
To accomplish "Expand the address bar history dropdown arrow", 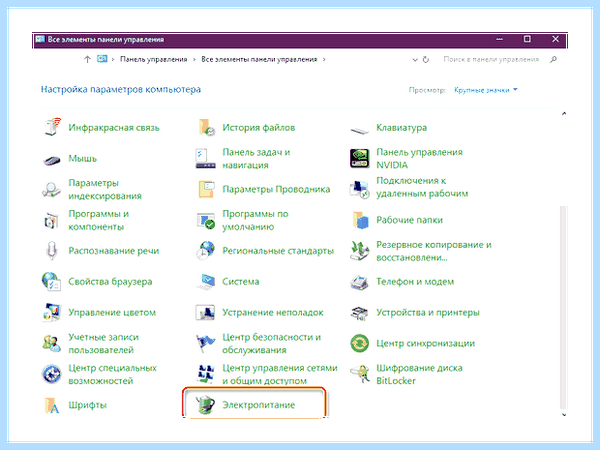I will pos(415,60).
